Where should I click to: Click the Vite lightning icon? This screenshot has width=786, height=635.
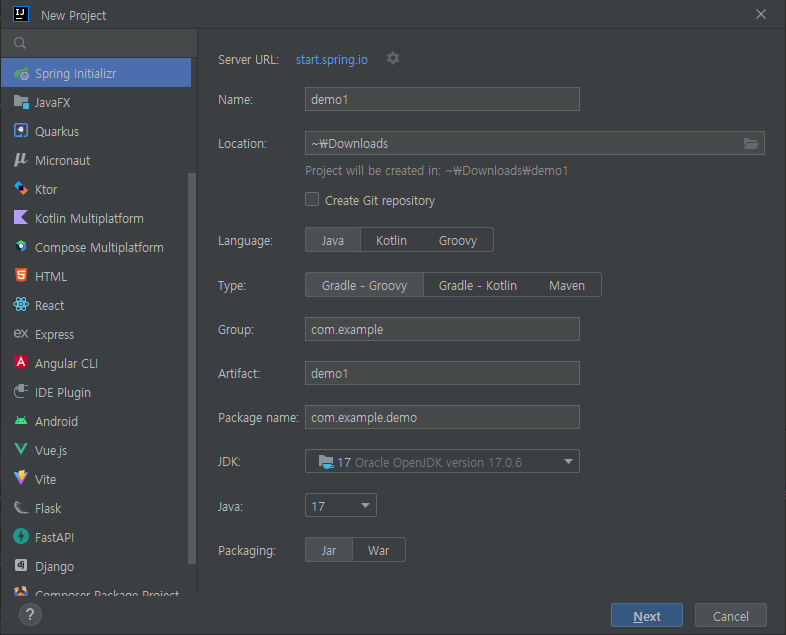coord(21,478)
